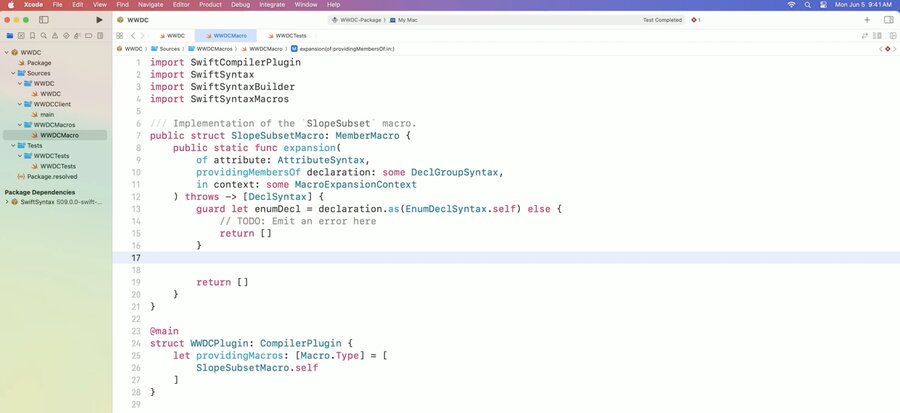
Task: Show the Issue navigator warning icon
Action: tap(55, 36)
